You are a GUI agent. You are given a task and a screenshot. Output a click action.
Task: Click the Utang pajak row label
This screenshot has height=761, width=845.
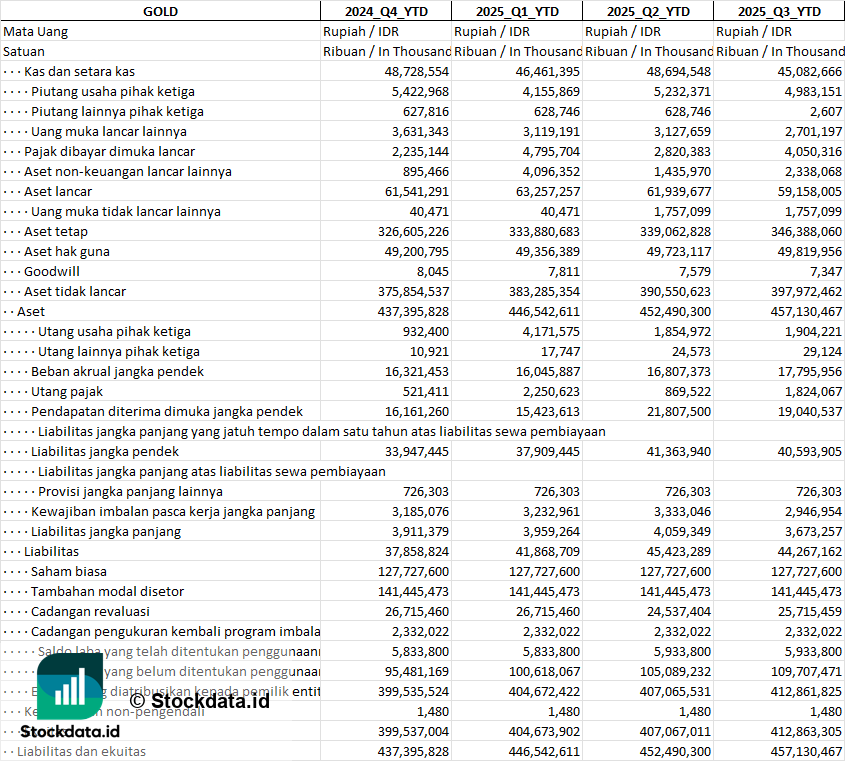67,391
